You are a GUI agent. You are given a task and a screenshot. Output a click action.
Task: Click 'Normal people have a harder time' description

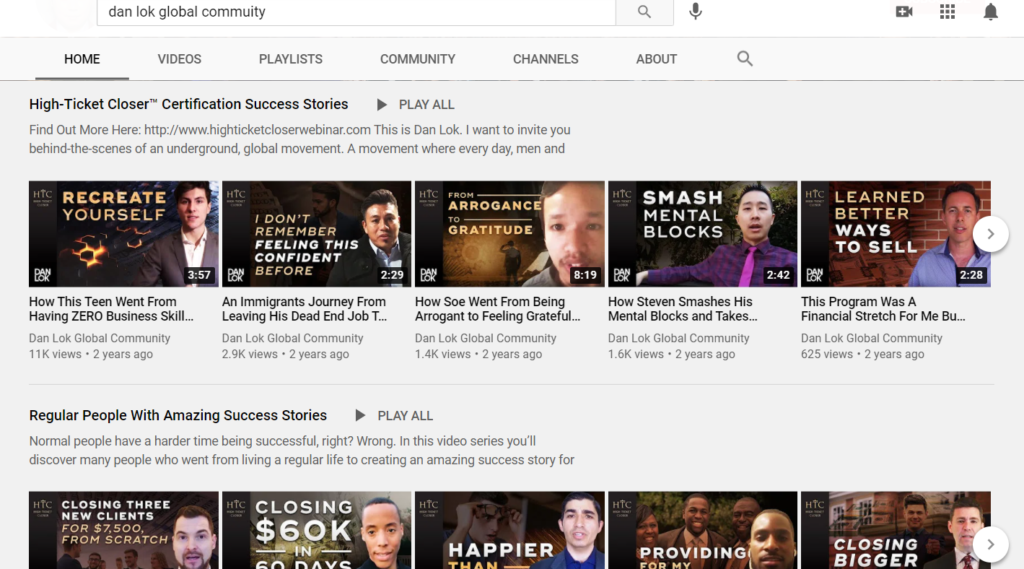[x=302, y=450]
